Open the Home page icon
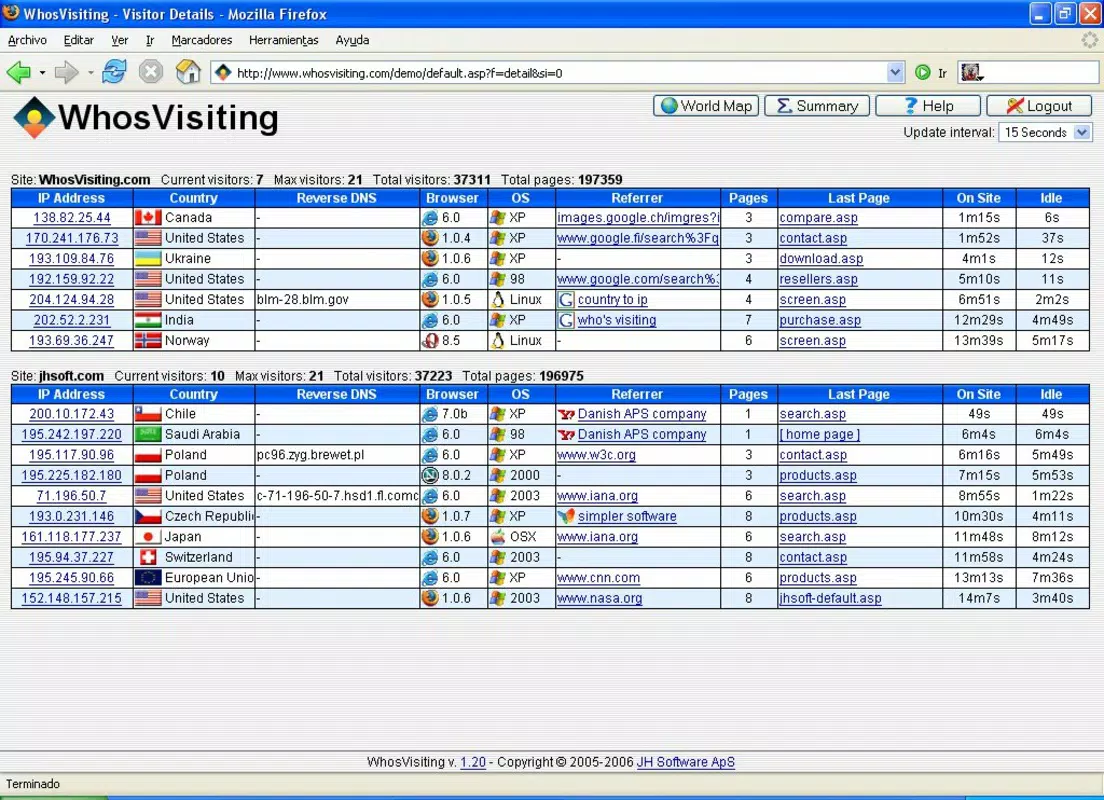 pyautogui.click(x=188, y=72)
